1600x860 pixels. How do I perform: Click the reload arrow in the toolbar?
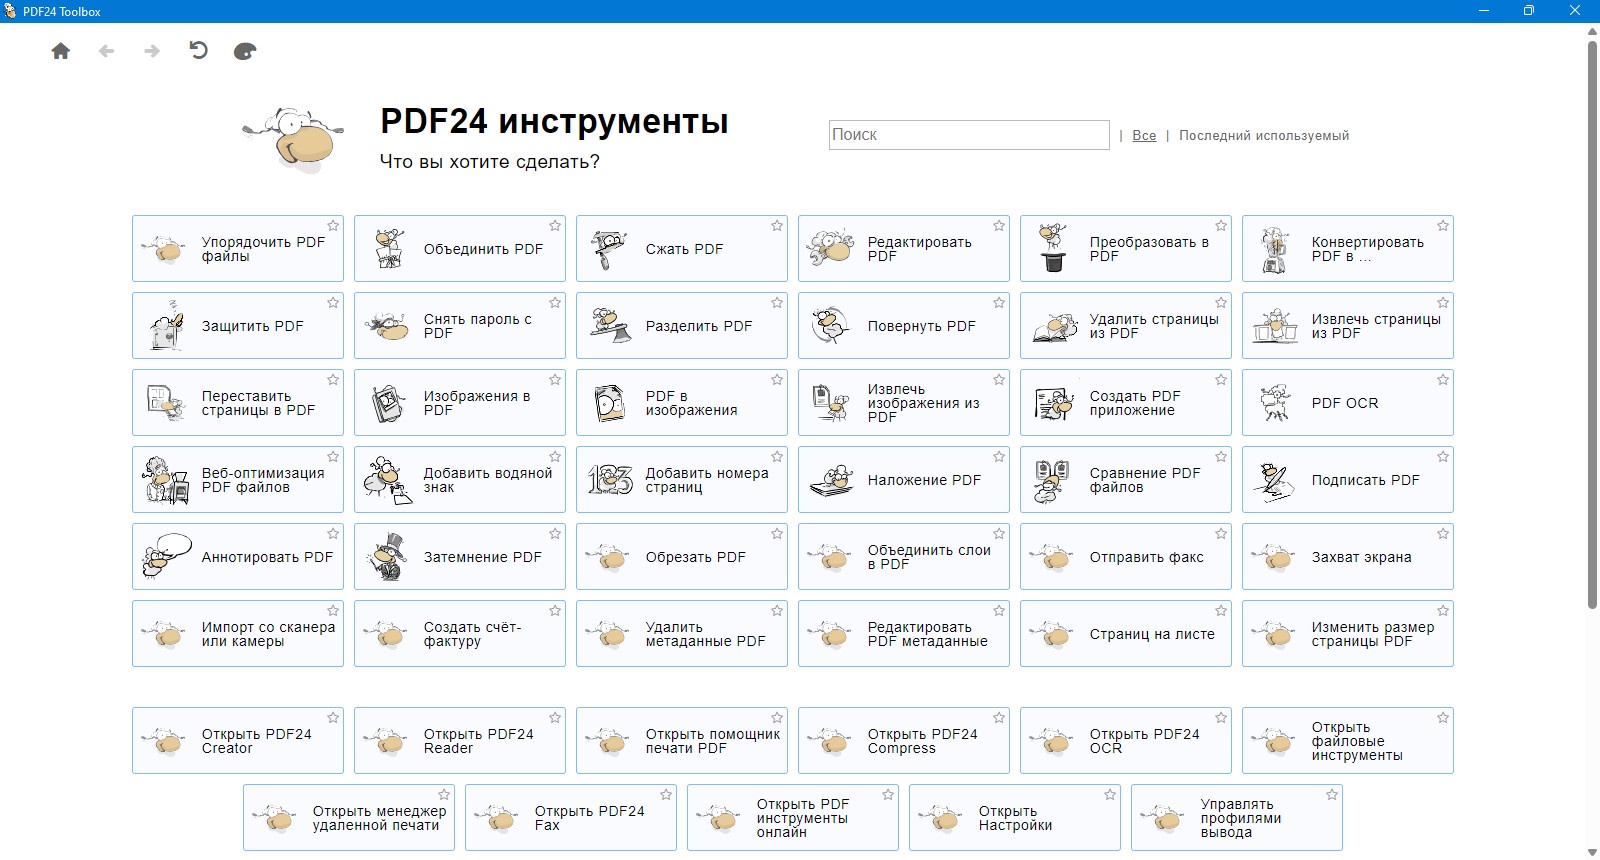tap(199, 50)
